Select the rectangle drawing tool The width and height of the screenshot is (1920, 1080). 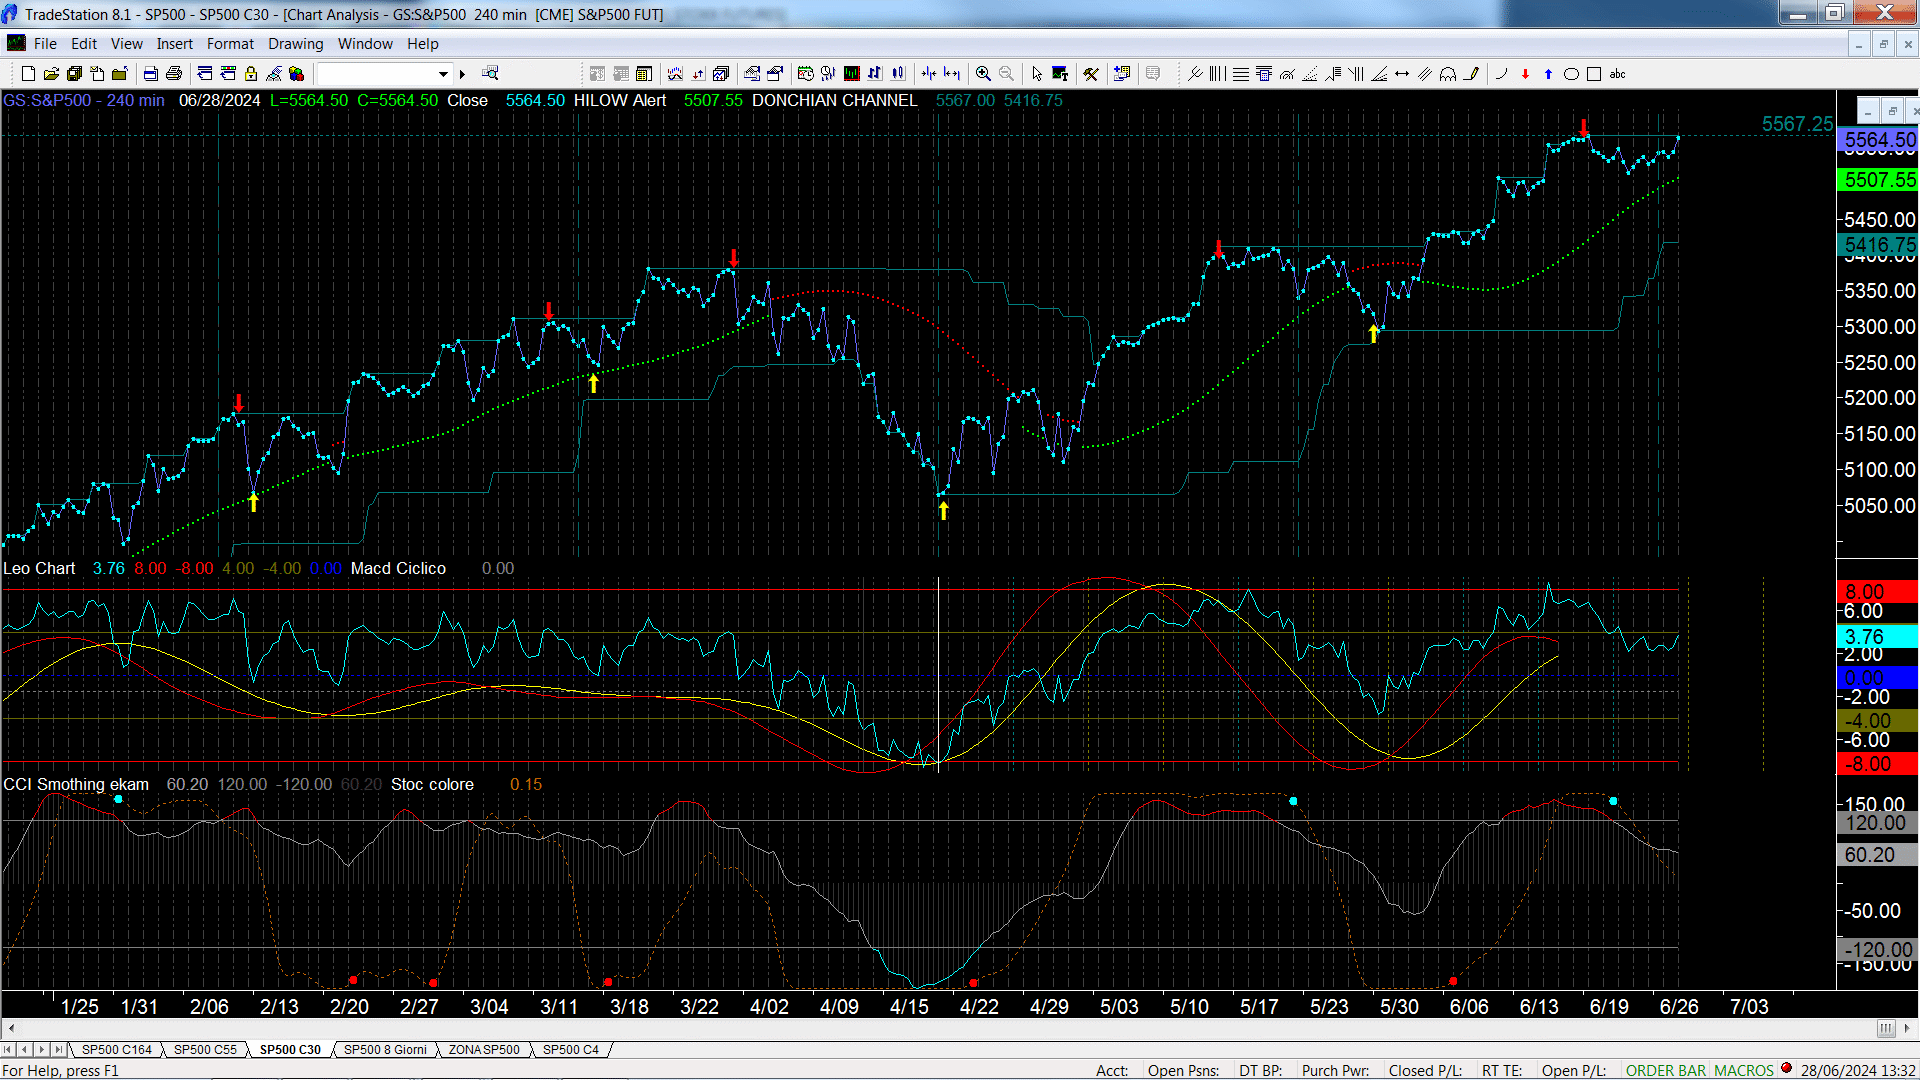pos(1594,74)
